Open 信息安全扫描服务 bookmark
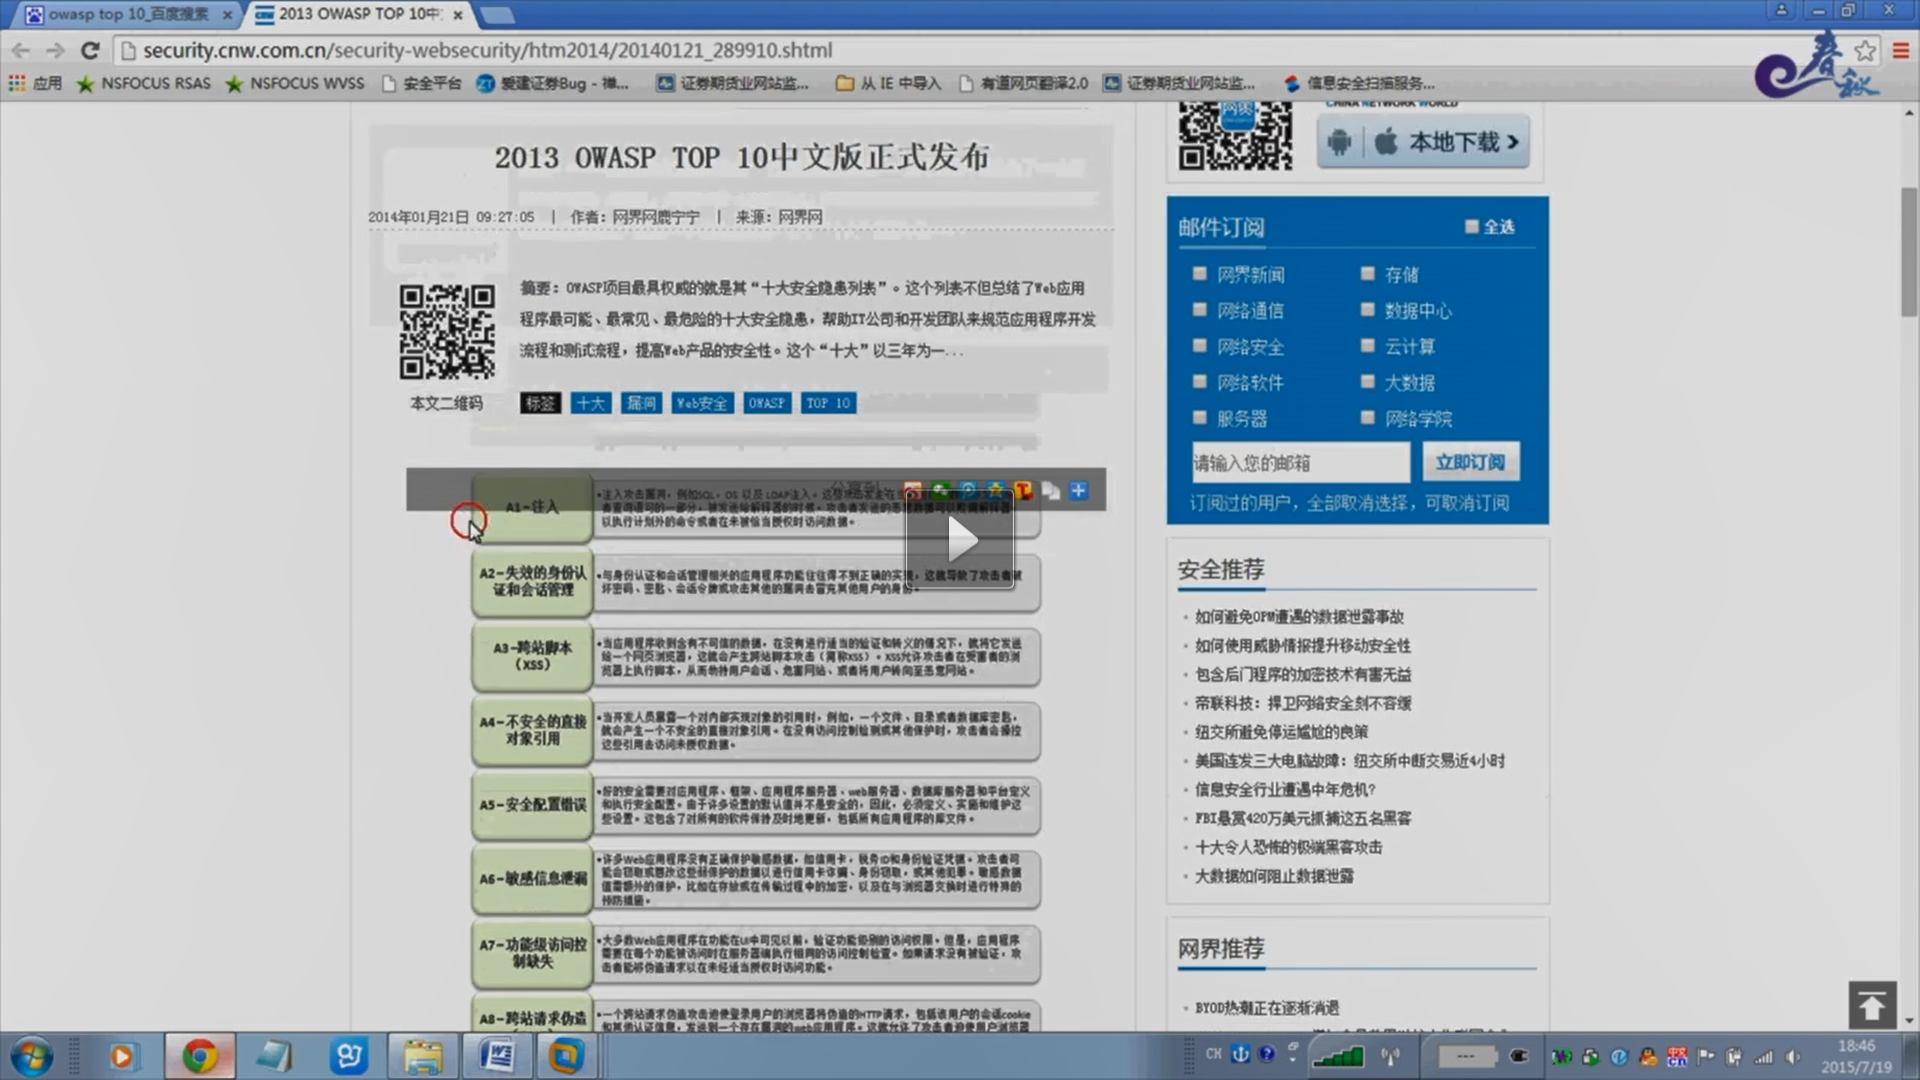Screen dimensions: 1920x1080 click(x=1360, y=83)
